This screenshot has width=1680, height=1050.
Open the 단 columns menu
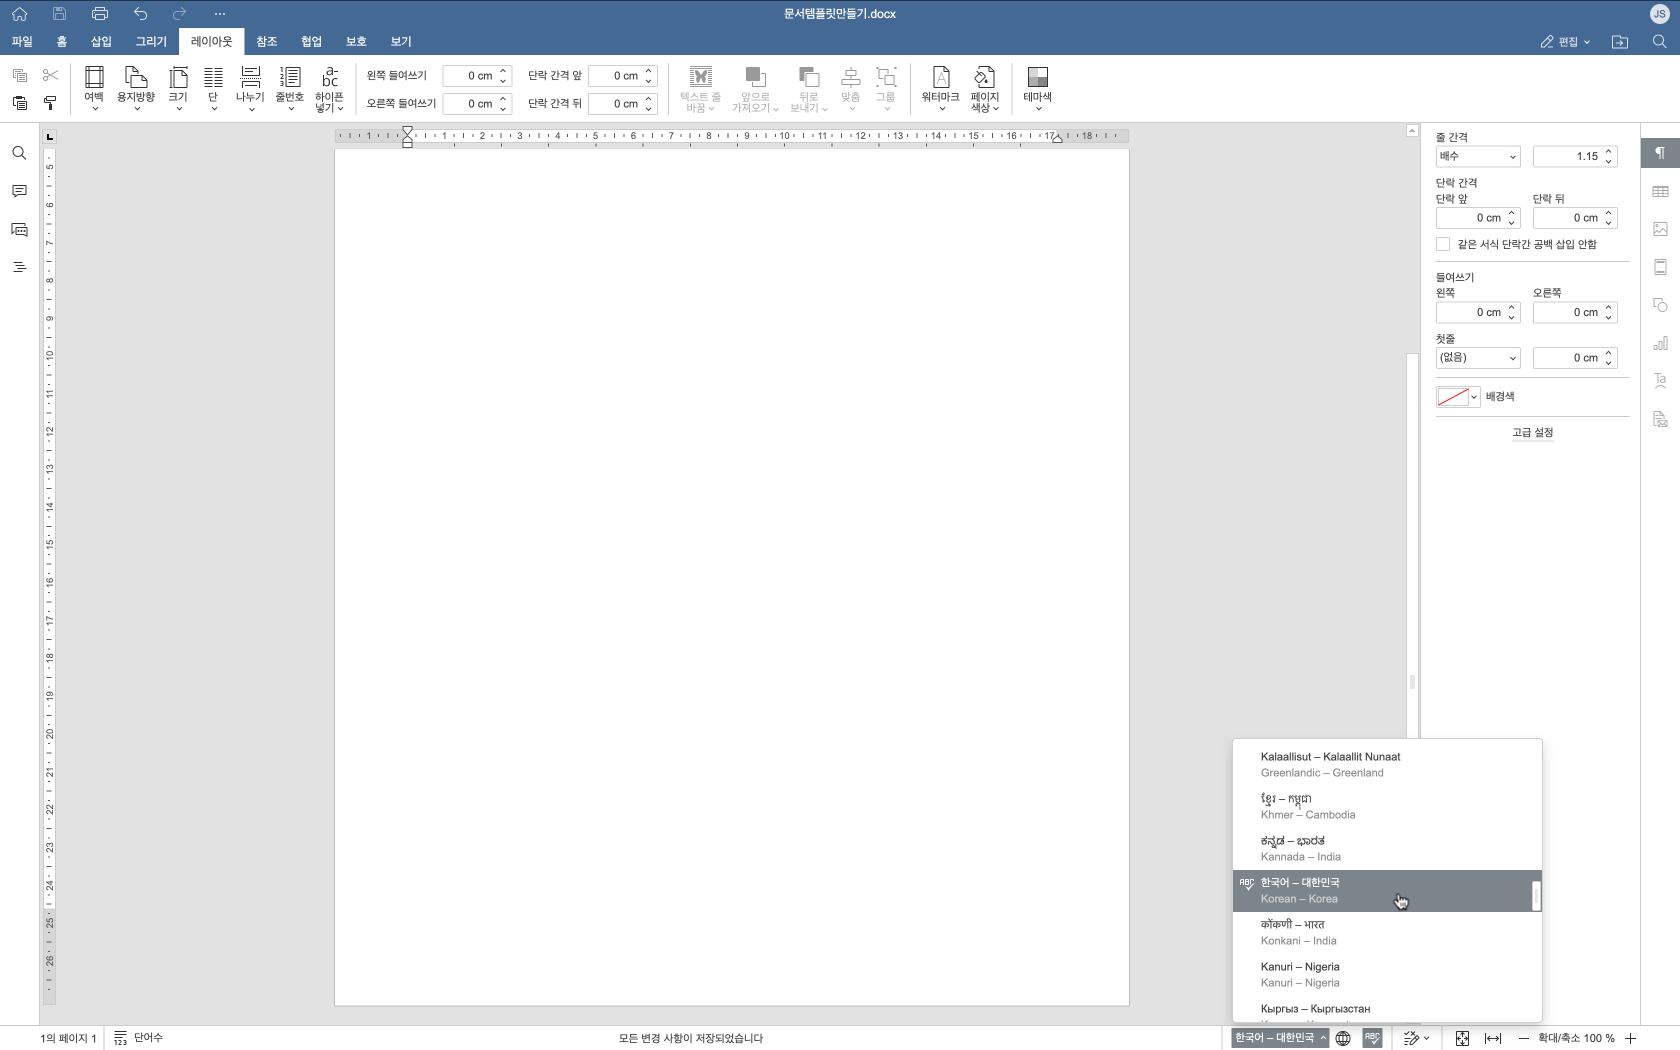click(213, 88)
